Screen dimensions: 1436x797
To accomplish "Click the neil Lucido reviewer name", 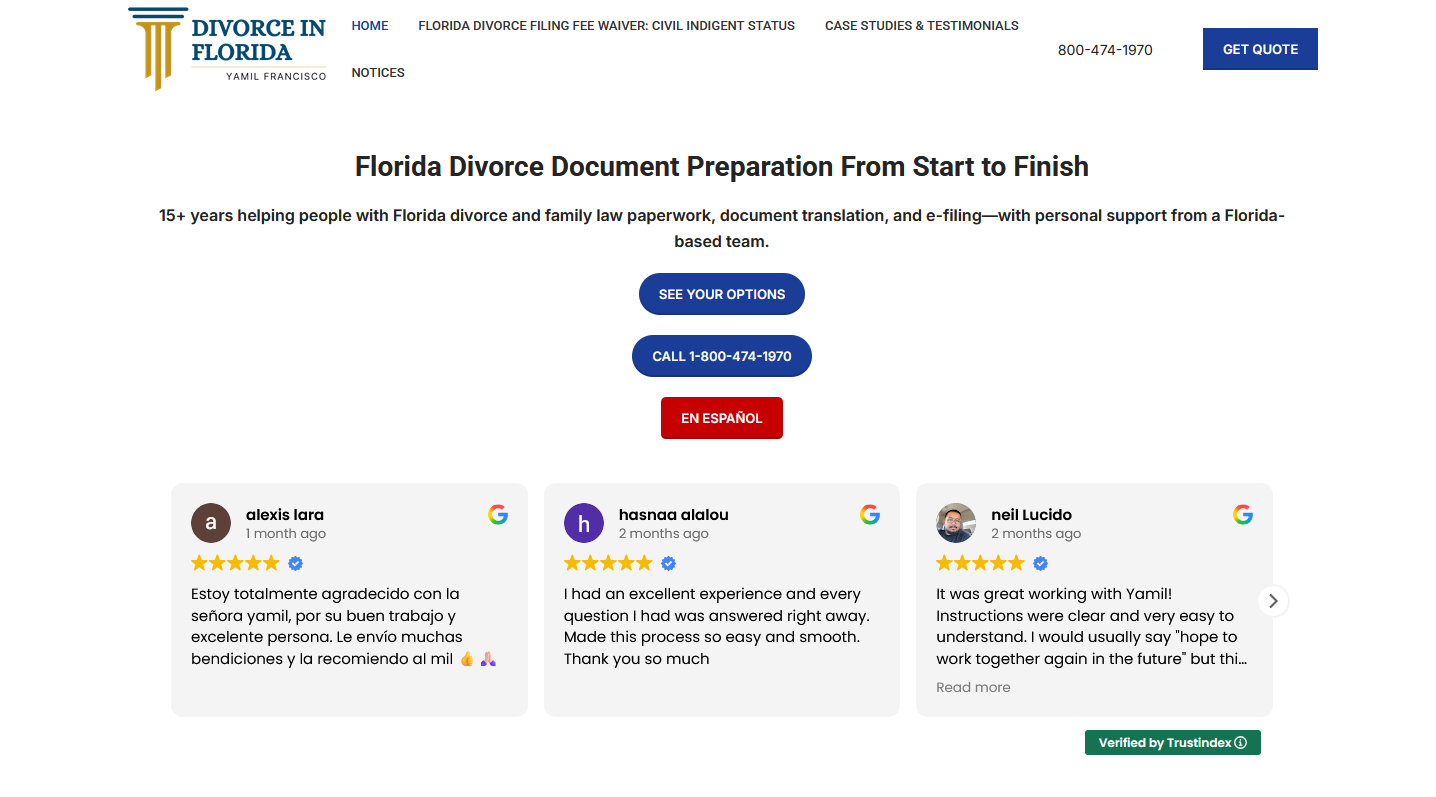I will [1031, 515].
